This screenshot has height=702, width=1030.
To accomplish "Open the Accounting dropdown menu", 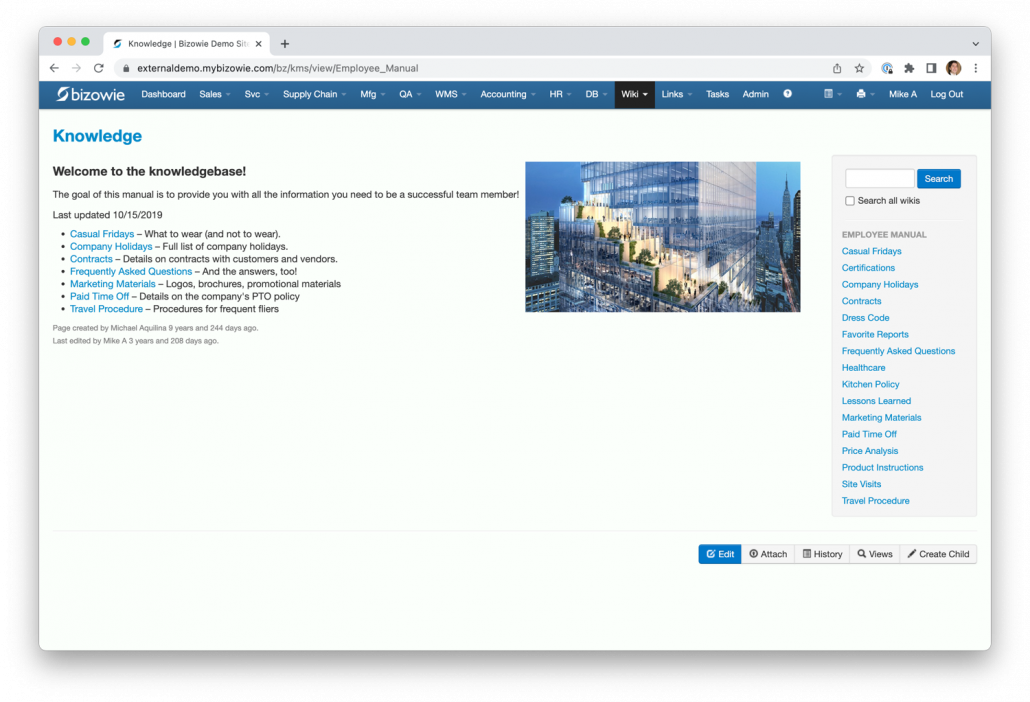I will coord(507,94).
